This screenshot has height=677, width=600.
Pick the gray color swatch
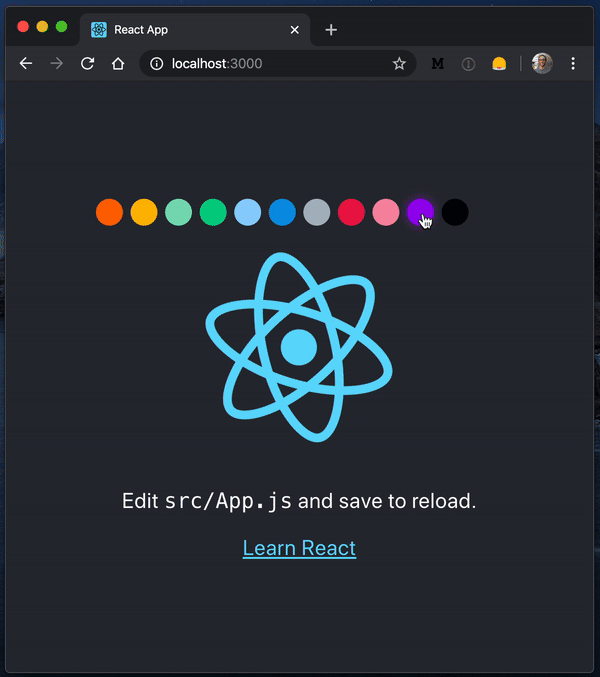tap(316, 212)
